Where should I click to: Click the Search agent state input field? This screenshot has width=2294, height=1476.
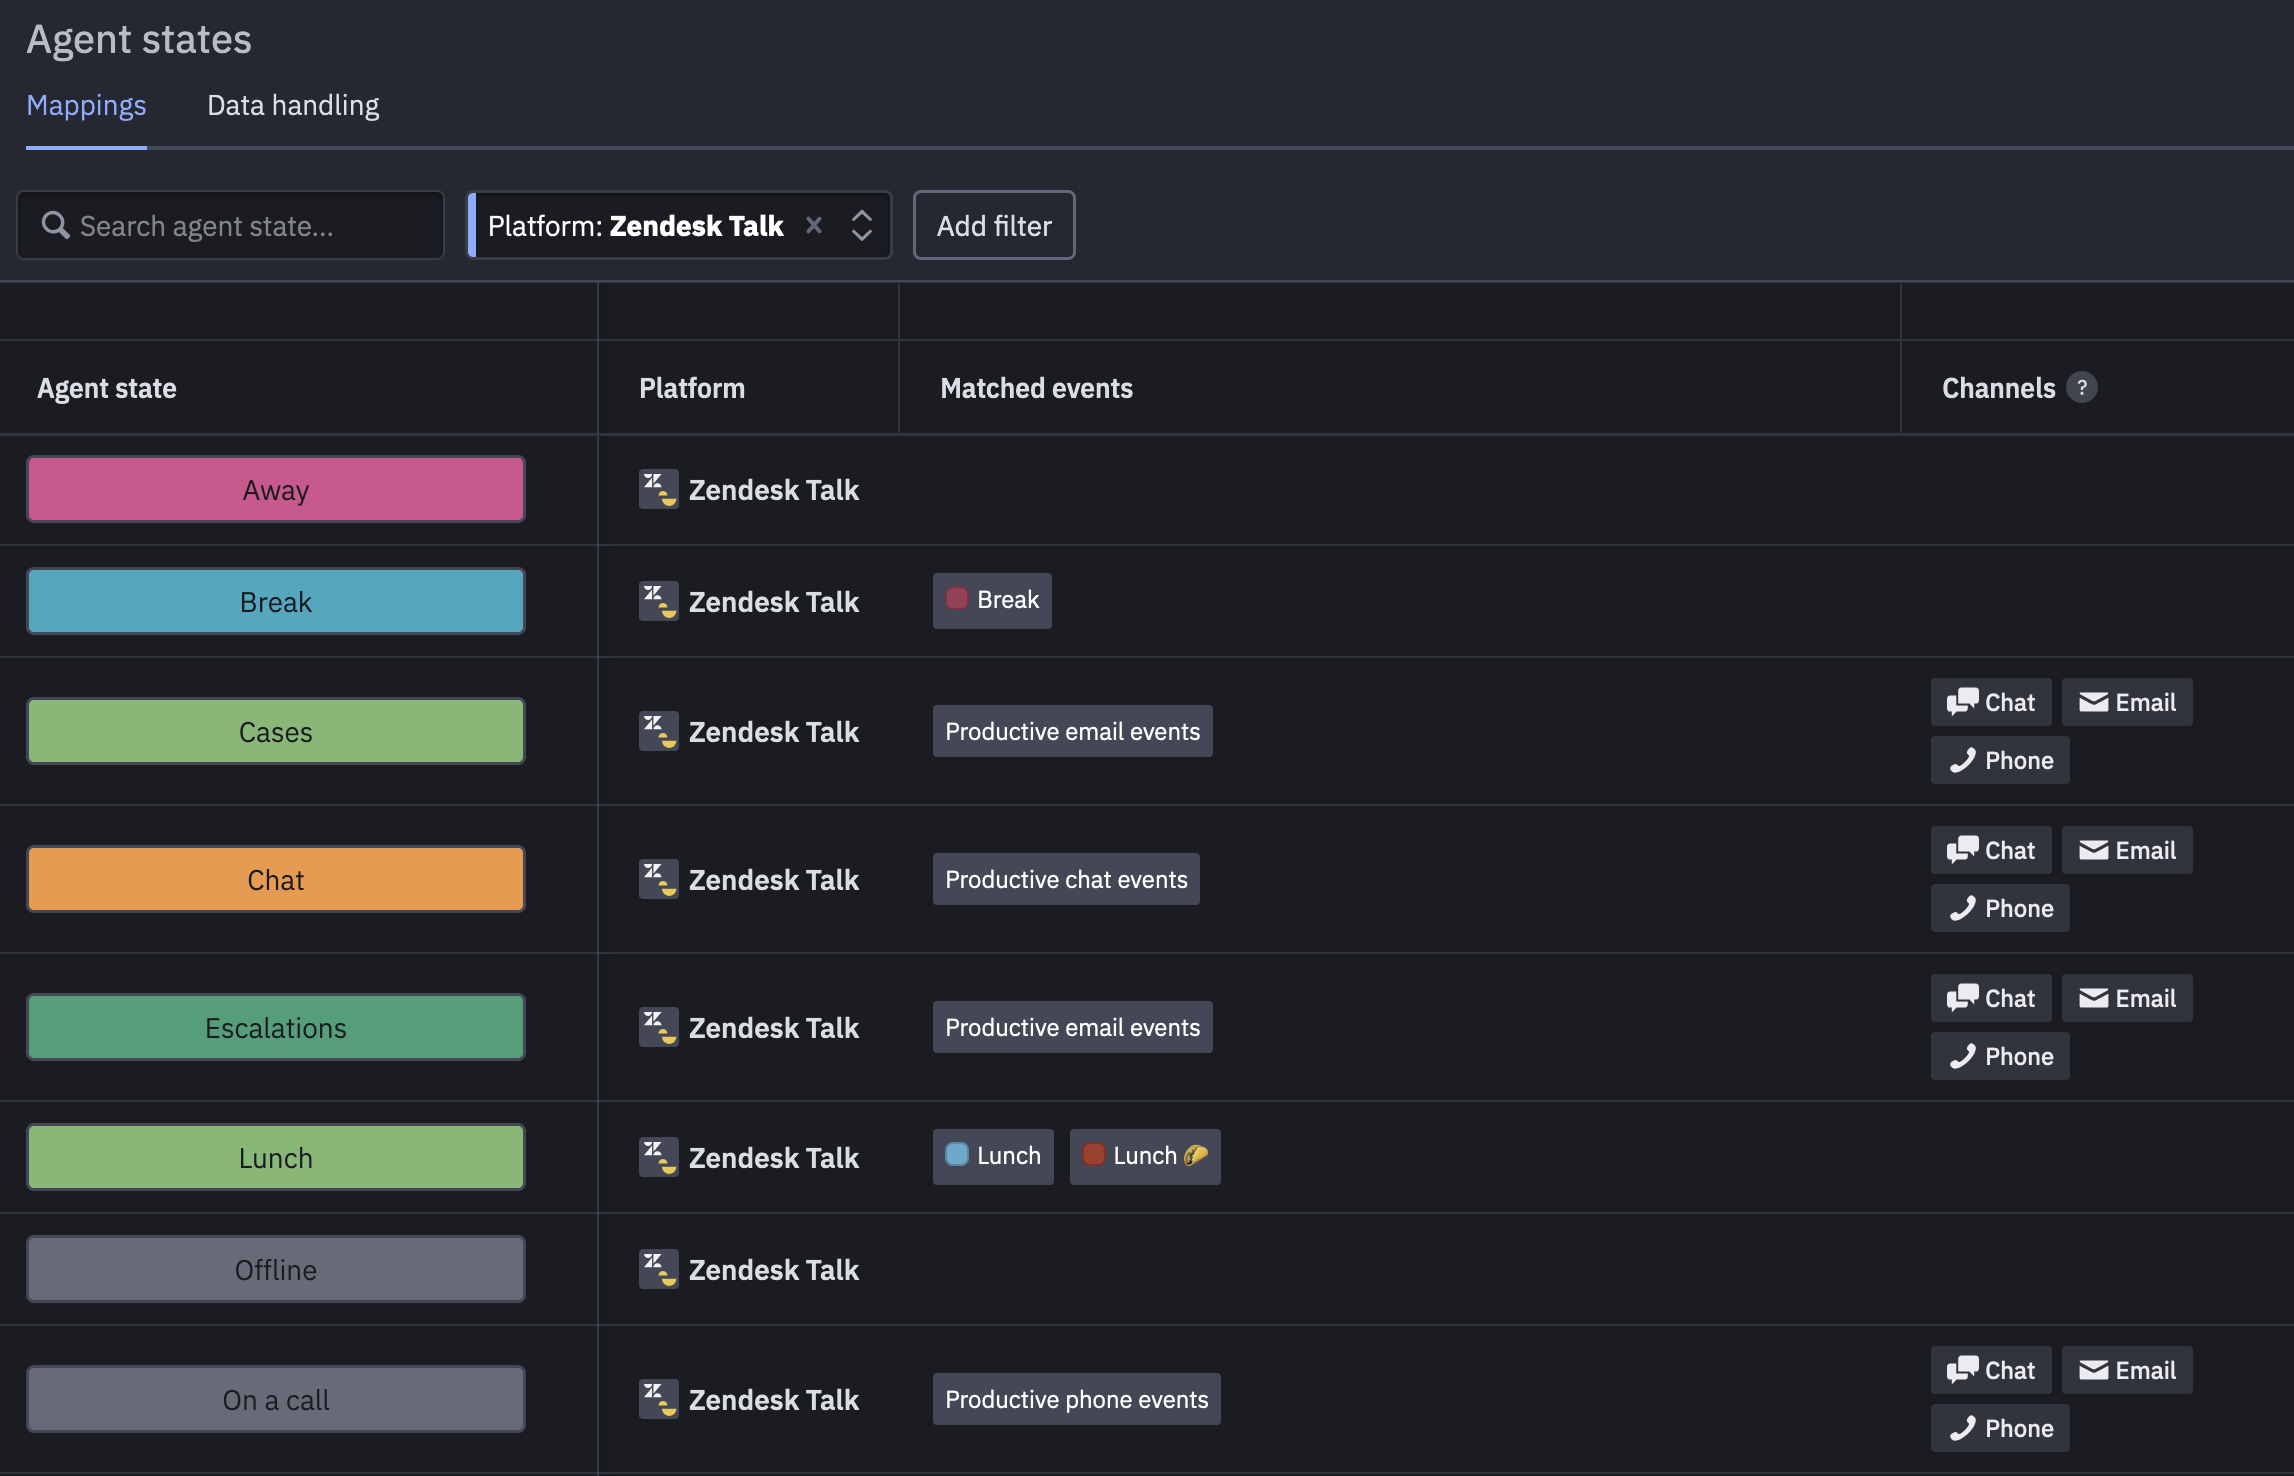pos(230,226)
